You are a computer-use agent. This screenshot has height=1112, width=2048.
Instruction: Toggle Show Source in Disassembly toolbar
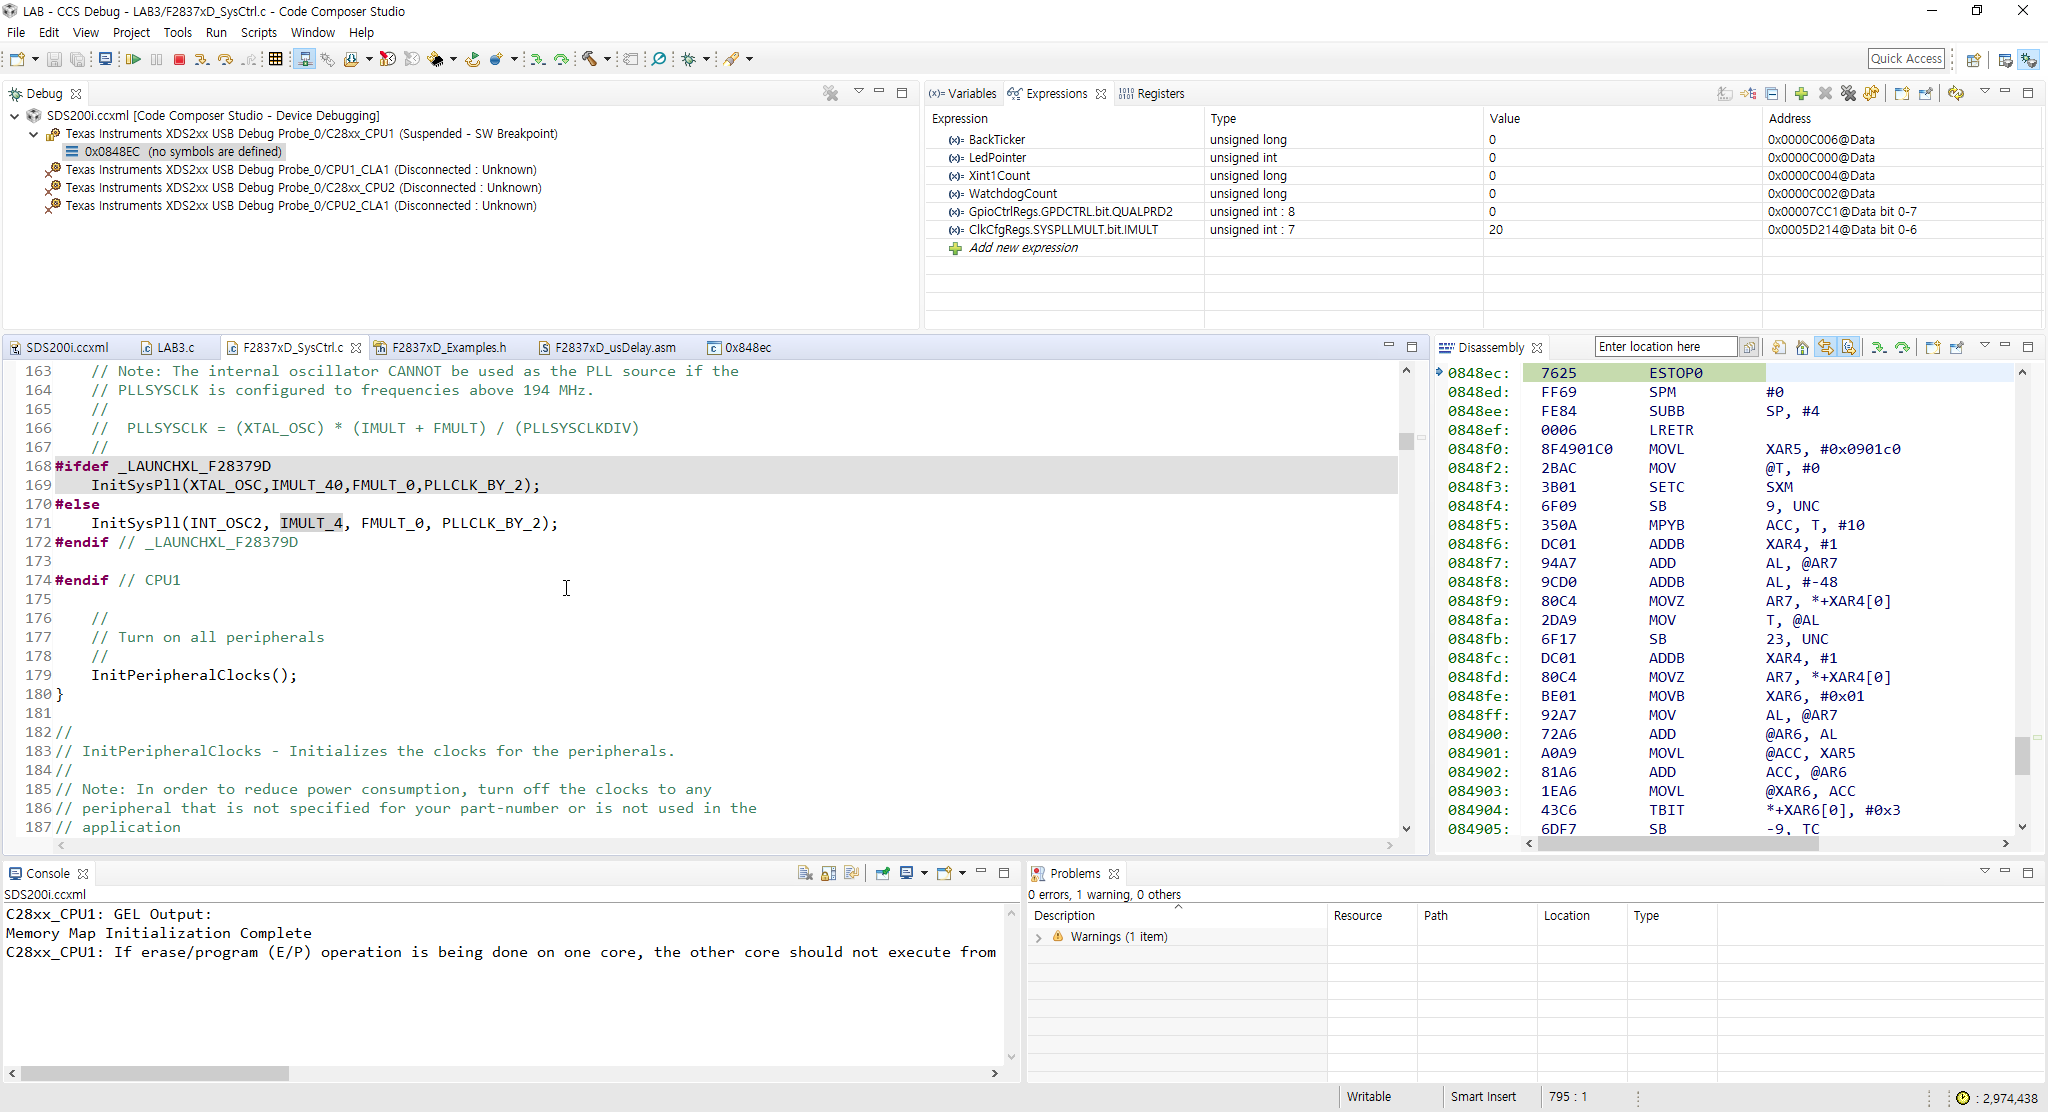tap(1849, 348)
